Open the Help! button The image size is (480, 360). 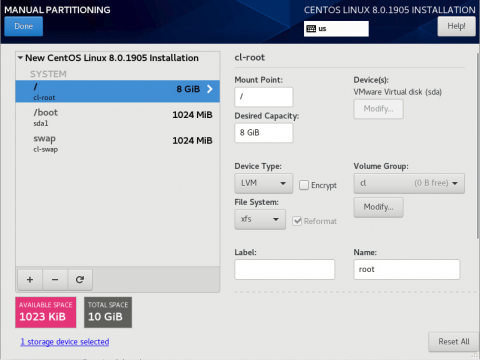pyautogui.click(x=456, y=26)
